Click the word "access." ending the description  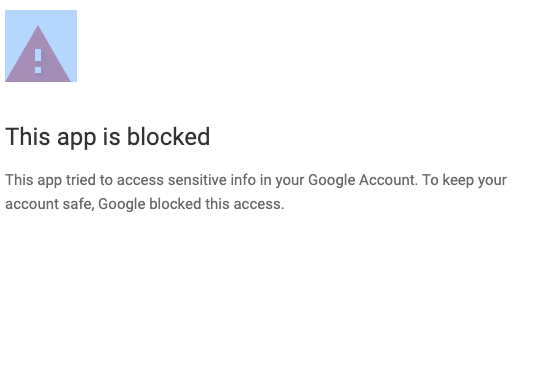[259, 204]
